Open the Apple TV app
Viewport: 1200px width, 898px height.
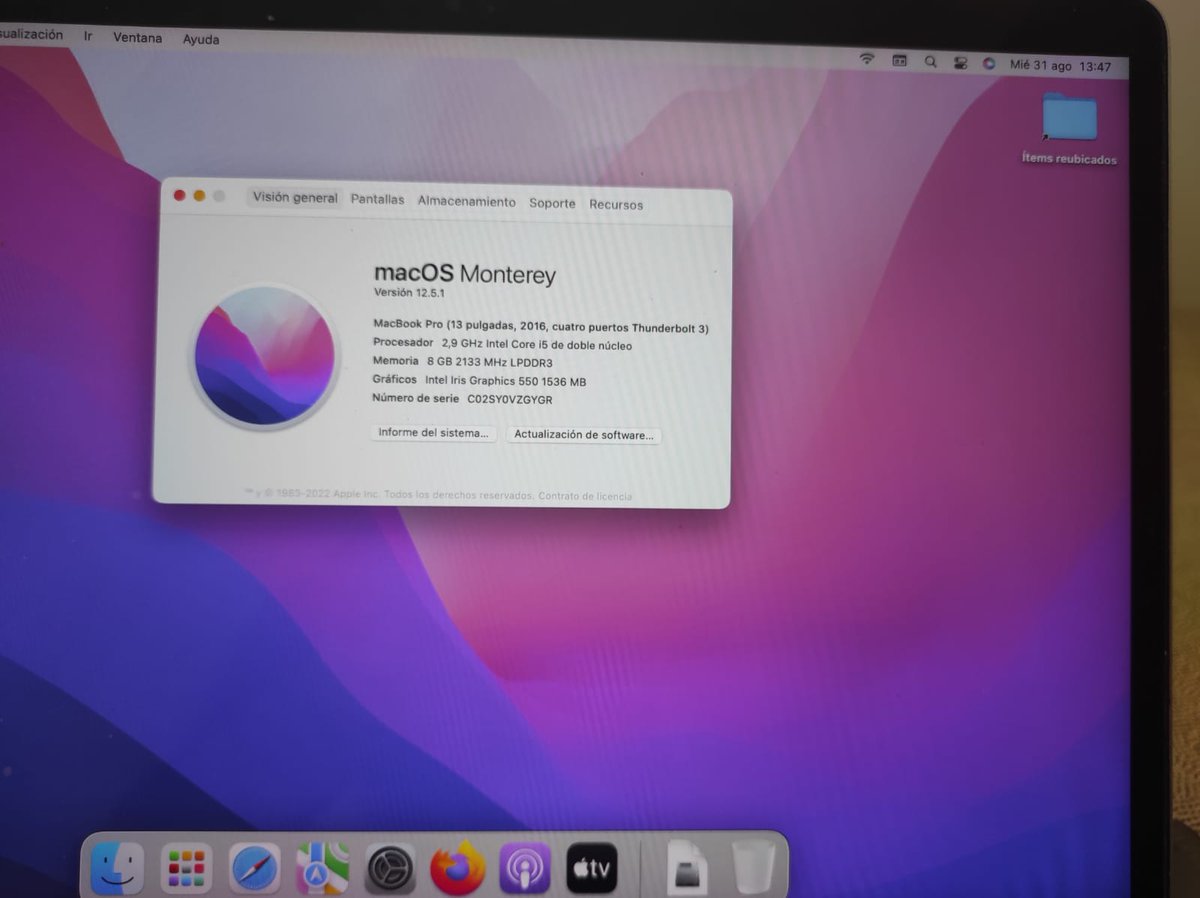click(x=592, y=869)
